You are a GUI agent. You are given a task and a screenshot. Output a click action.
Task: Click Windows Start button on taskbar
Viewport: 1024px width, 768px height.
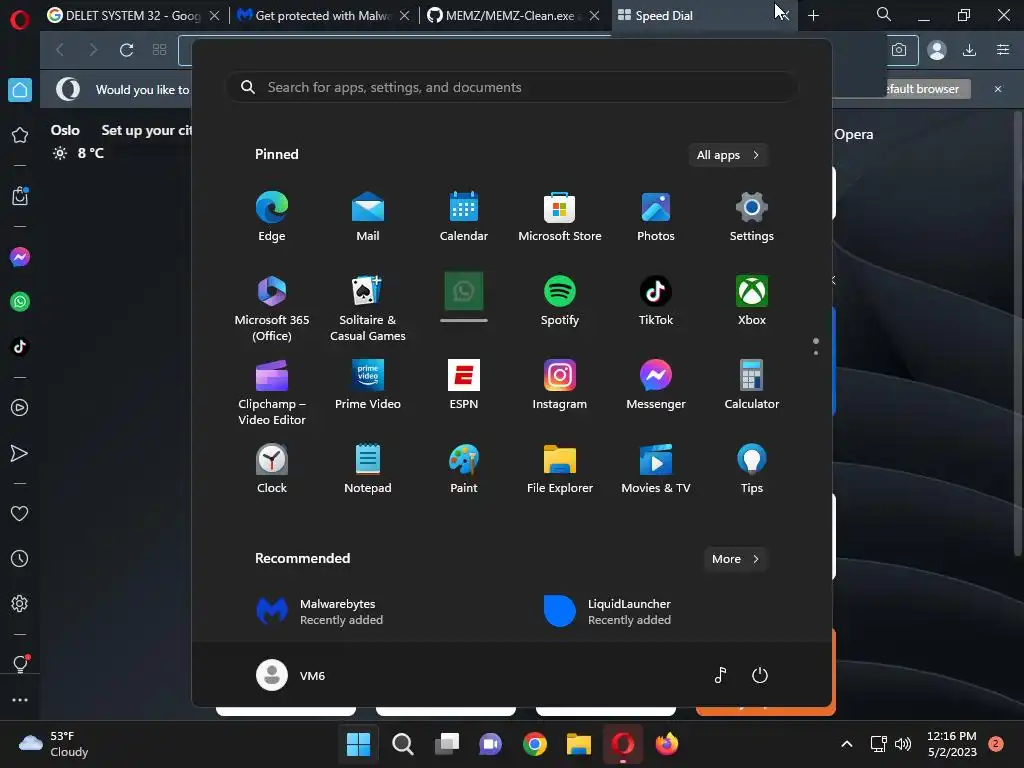(x=359, y=744)
